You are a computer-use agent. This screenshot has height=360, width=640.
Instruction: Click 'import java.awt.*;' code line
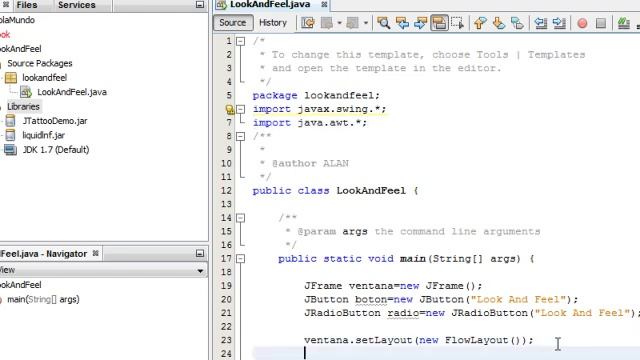click(310, 122)
